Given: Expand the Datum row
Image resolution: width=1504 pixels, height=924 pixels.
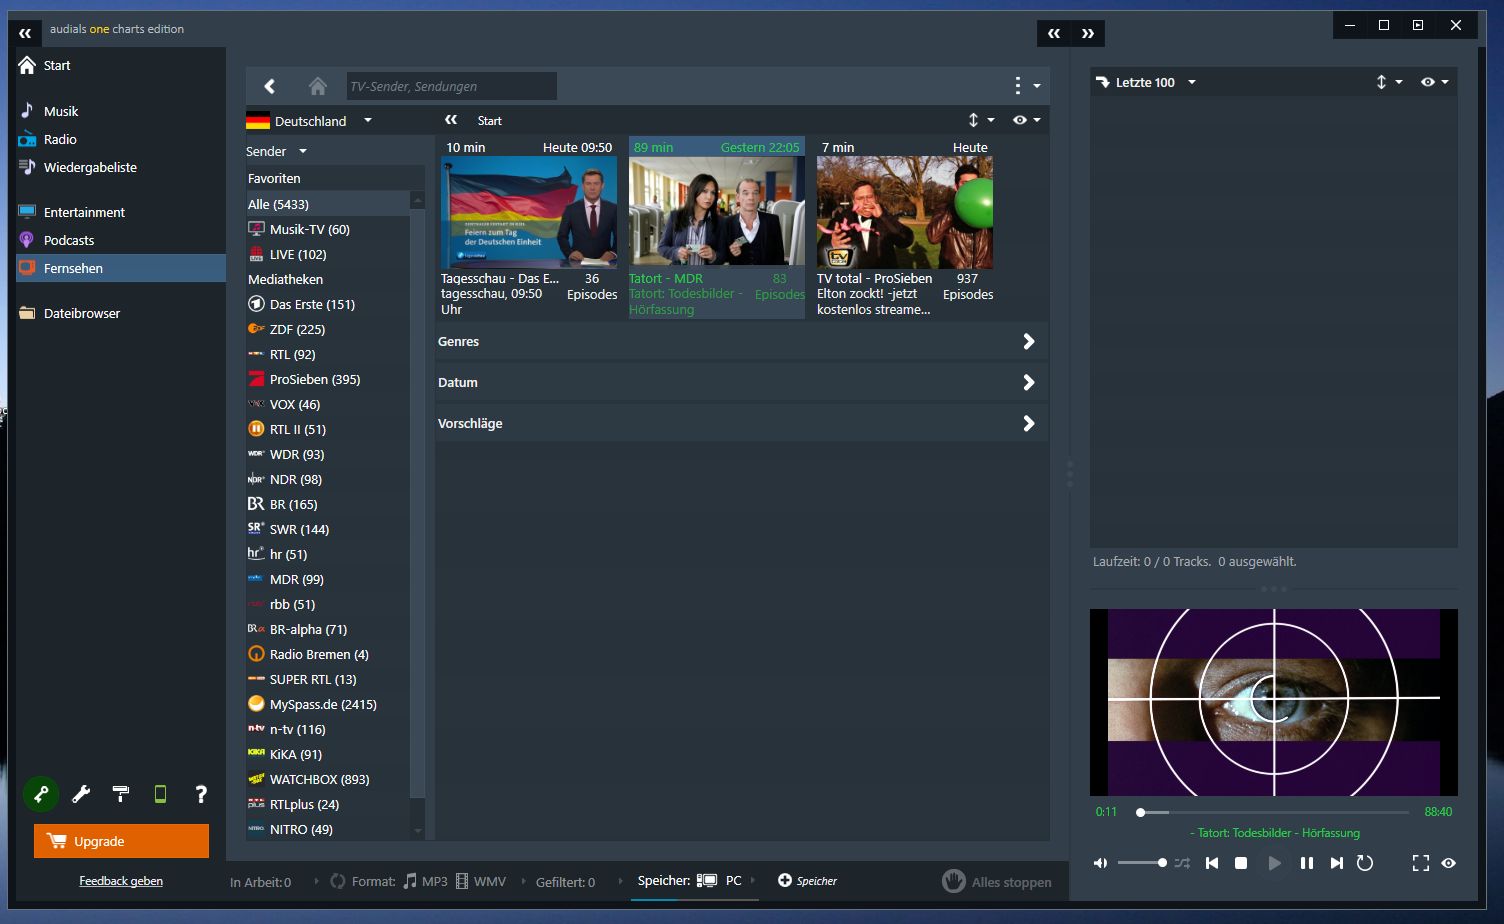Looking at the screenshot, I should [x=741, y=382].
